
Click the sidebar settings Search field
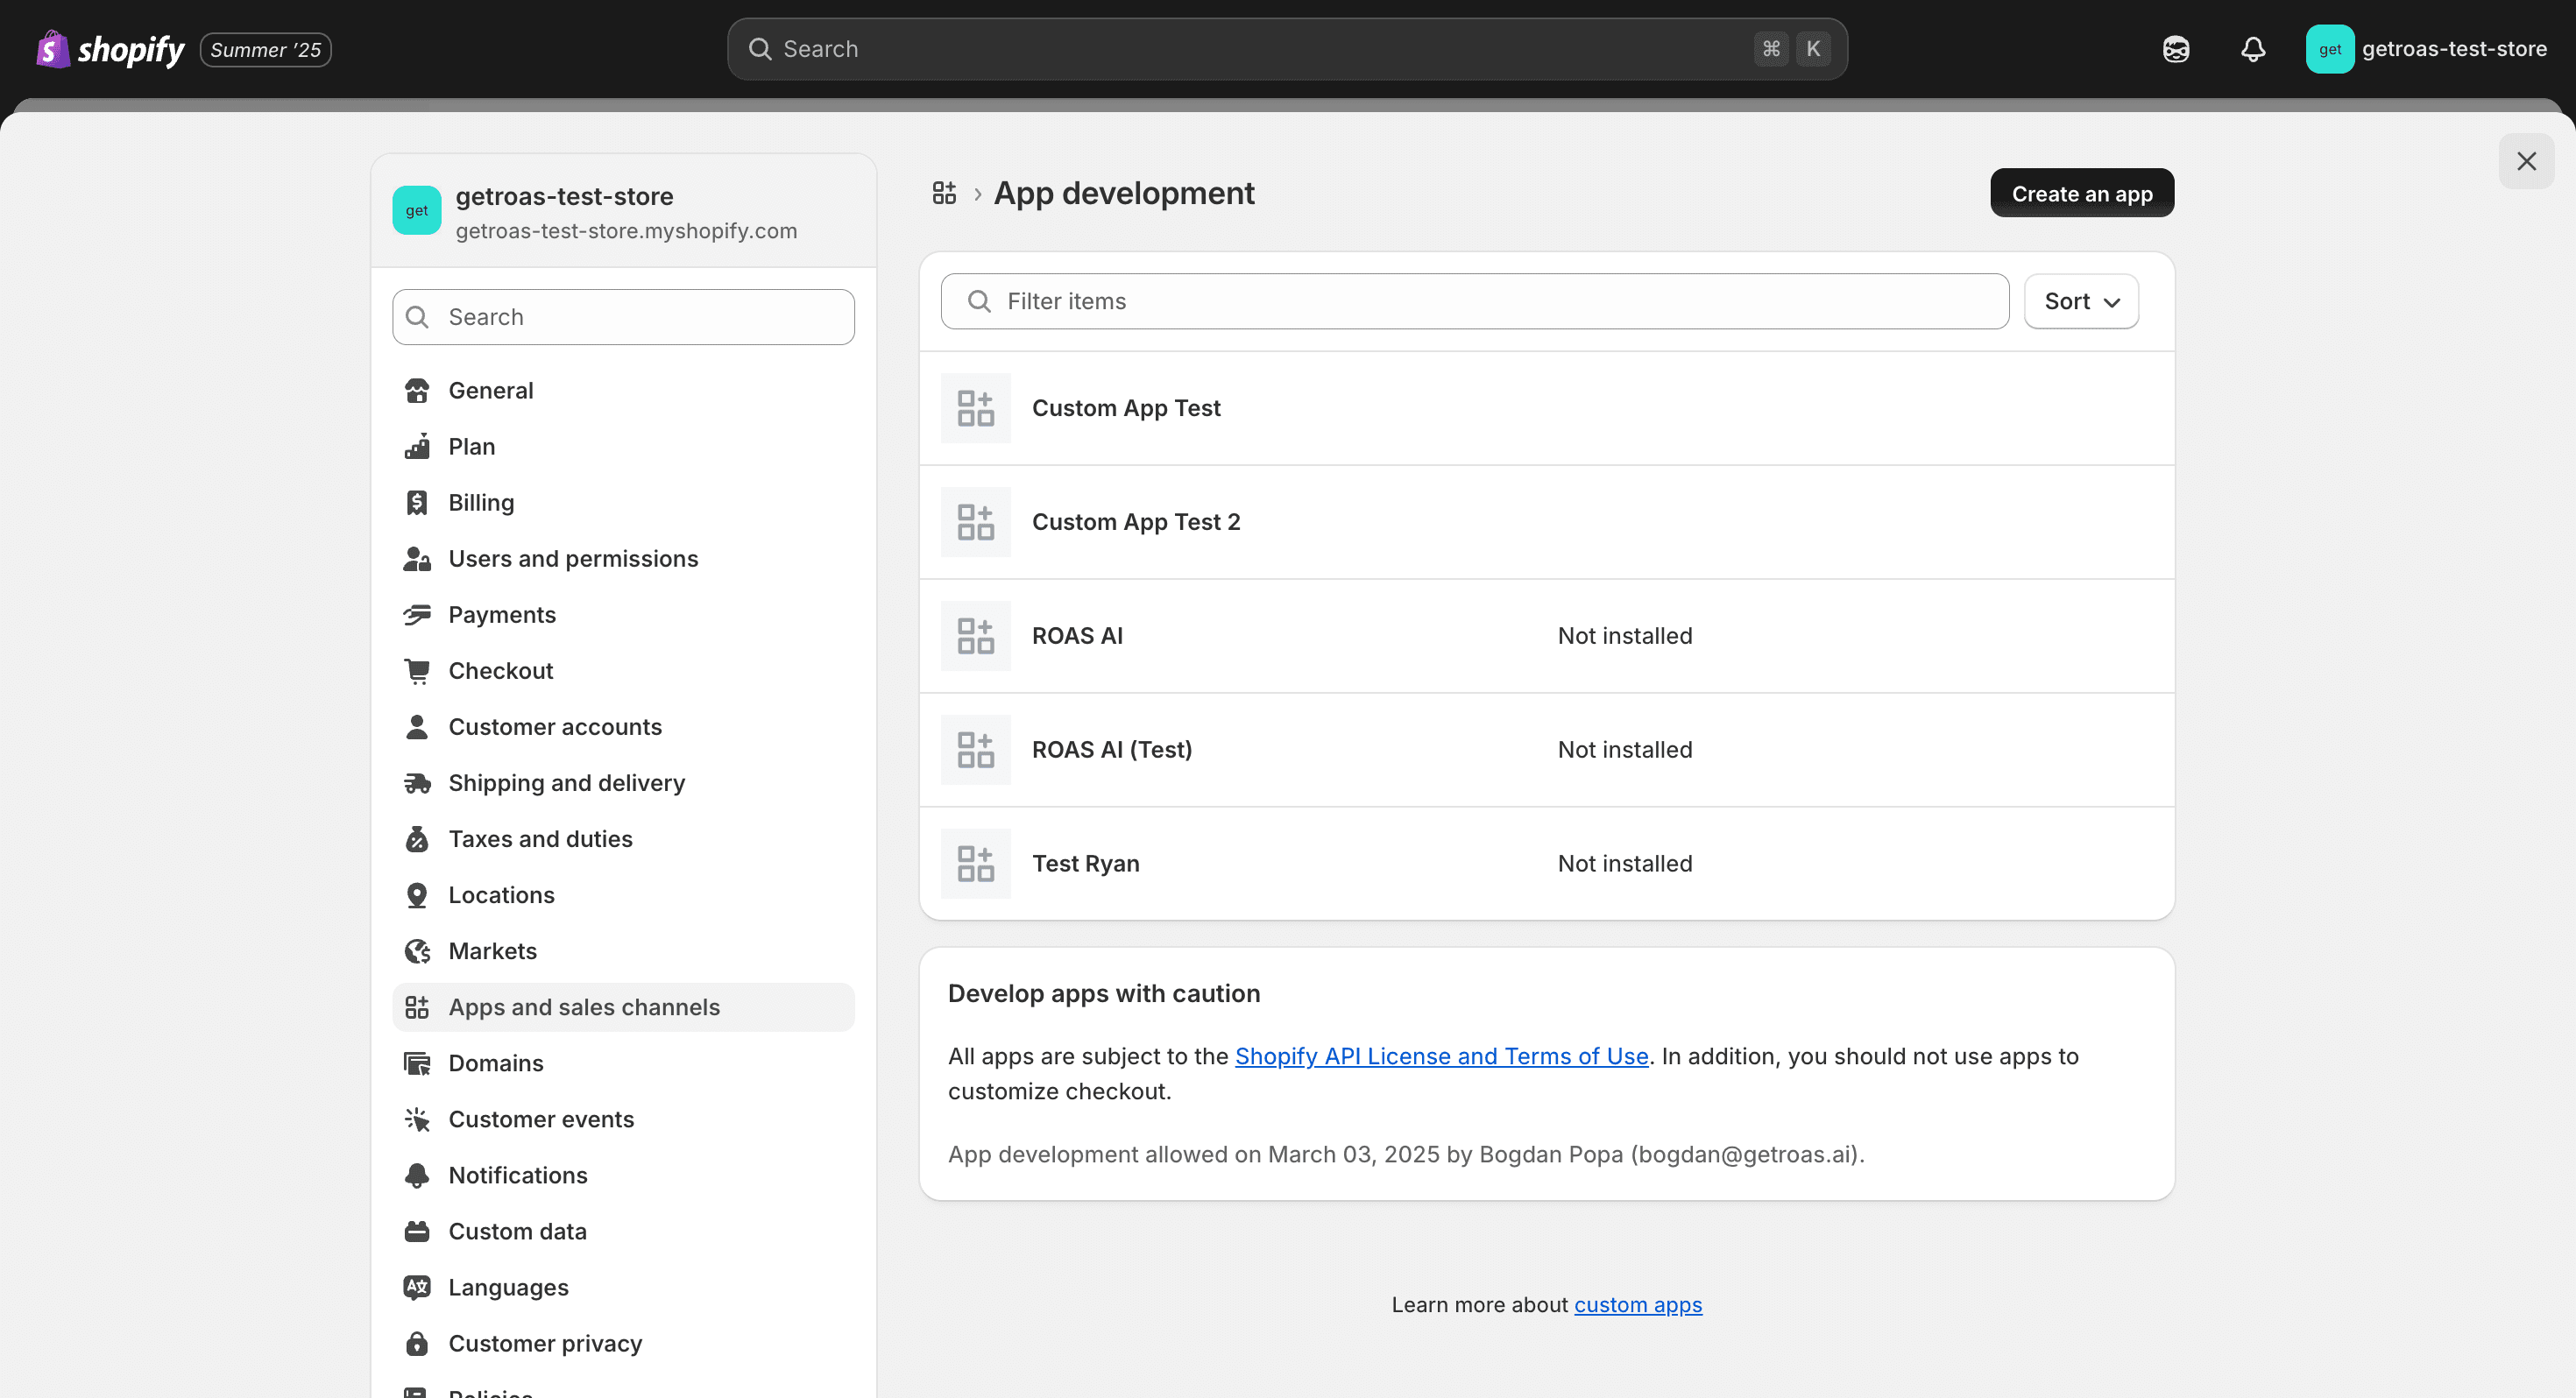click(x=623, y=317)
